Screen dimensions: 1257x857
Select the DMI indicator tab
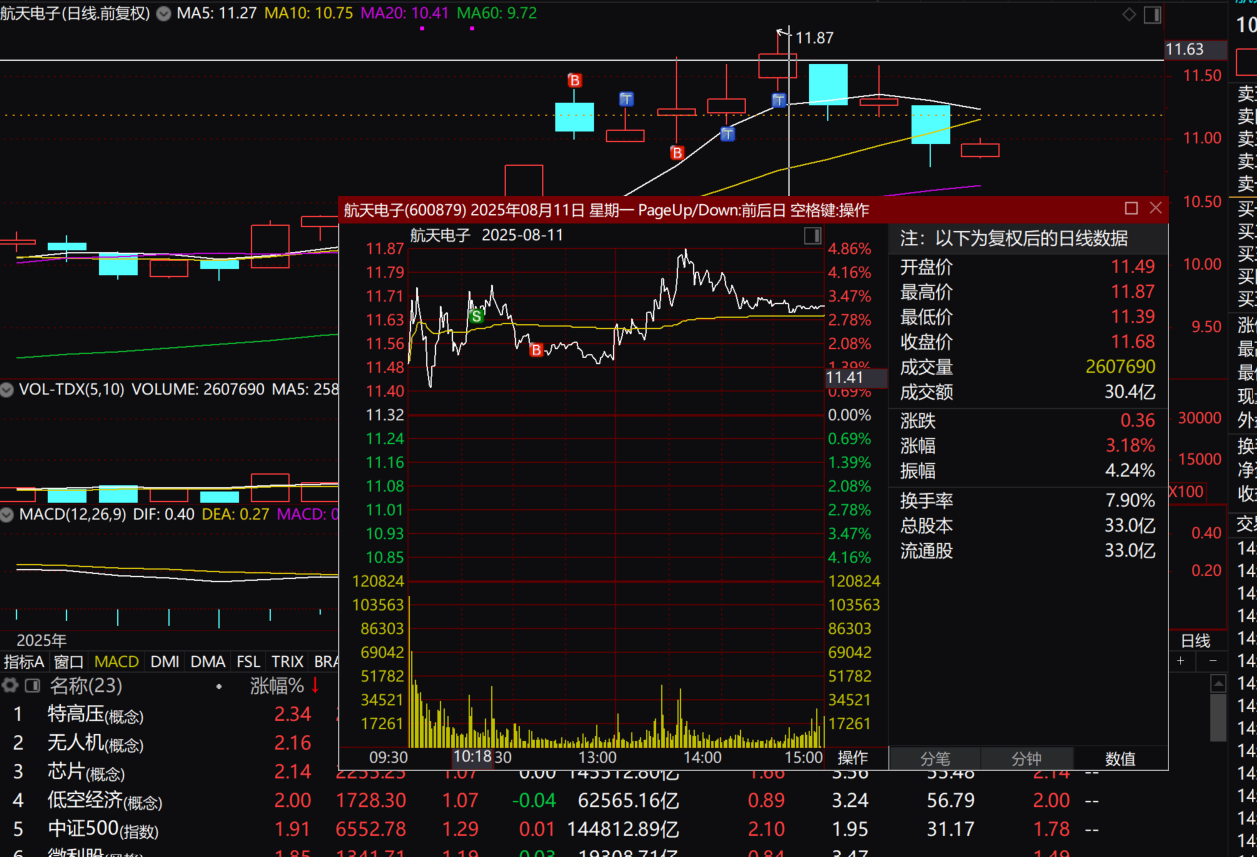(165, 662)
